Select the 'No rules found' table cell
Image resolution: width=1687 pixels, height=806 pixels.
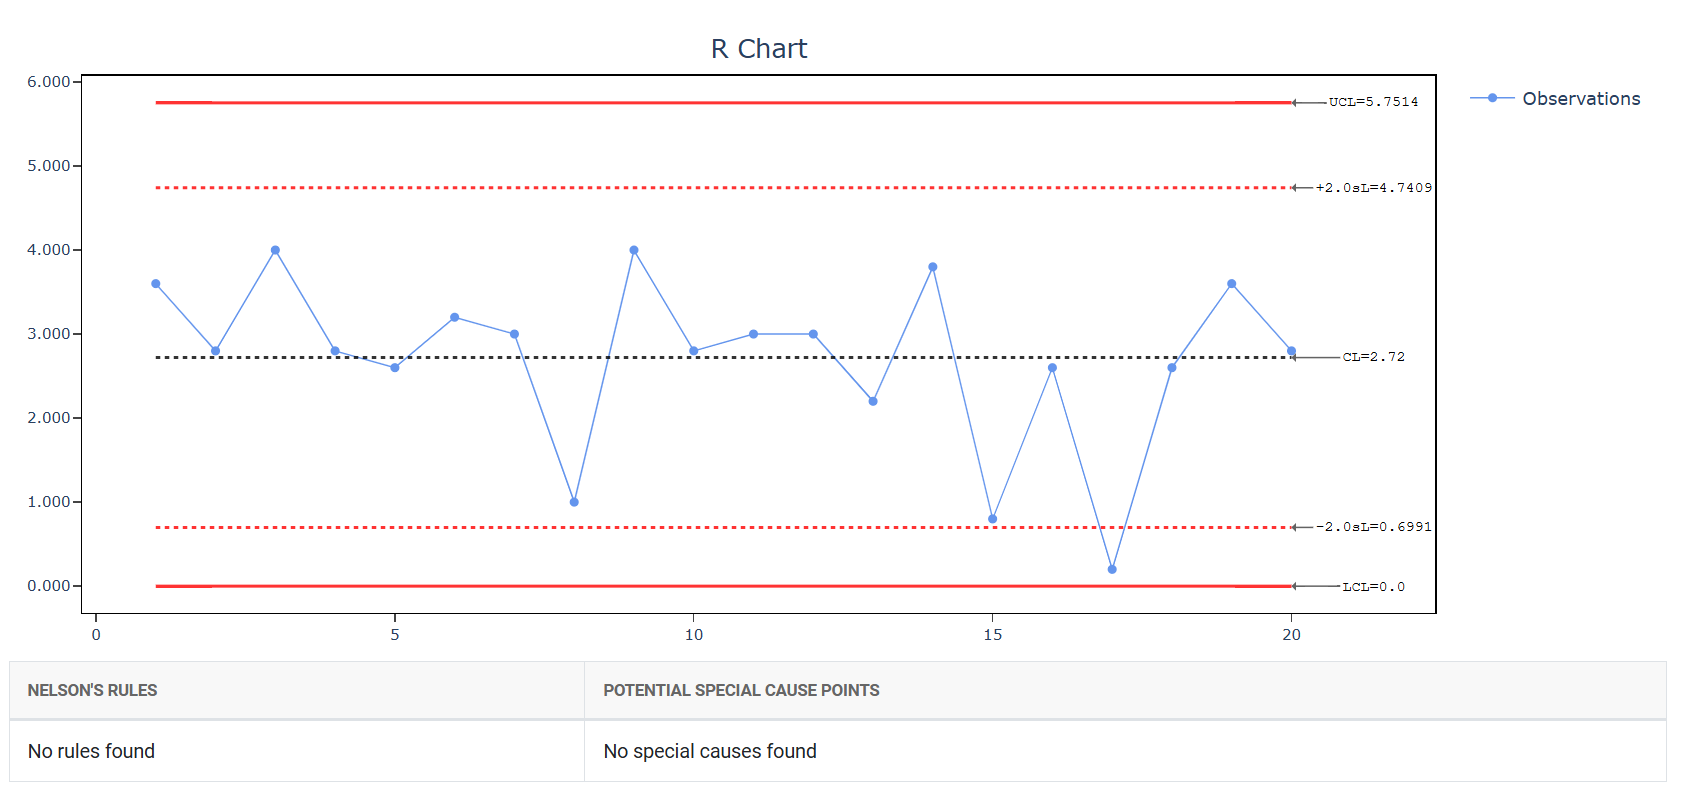91,751
